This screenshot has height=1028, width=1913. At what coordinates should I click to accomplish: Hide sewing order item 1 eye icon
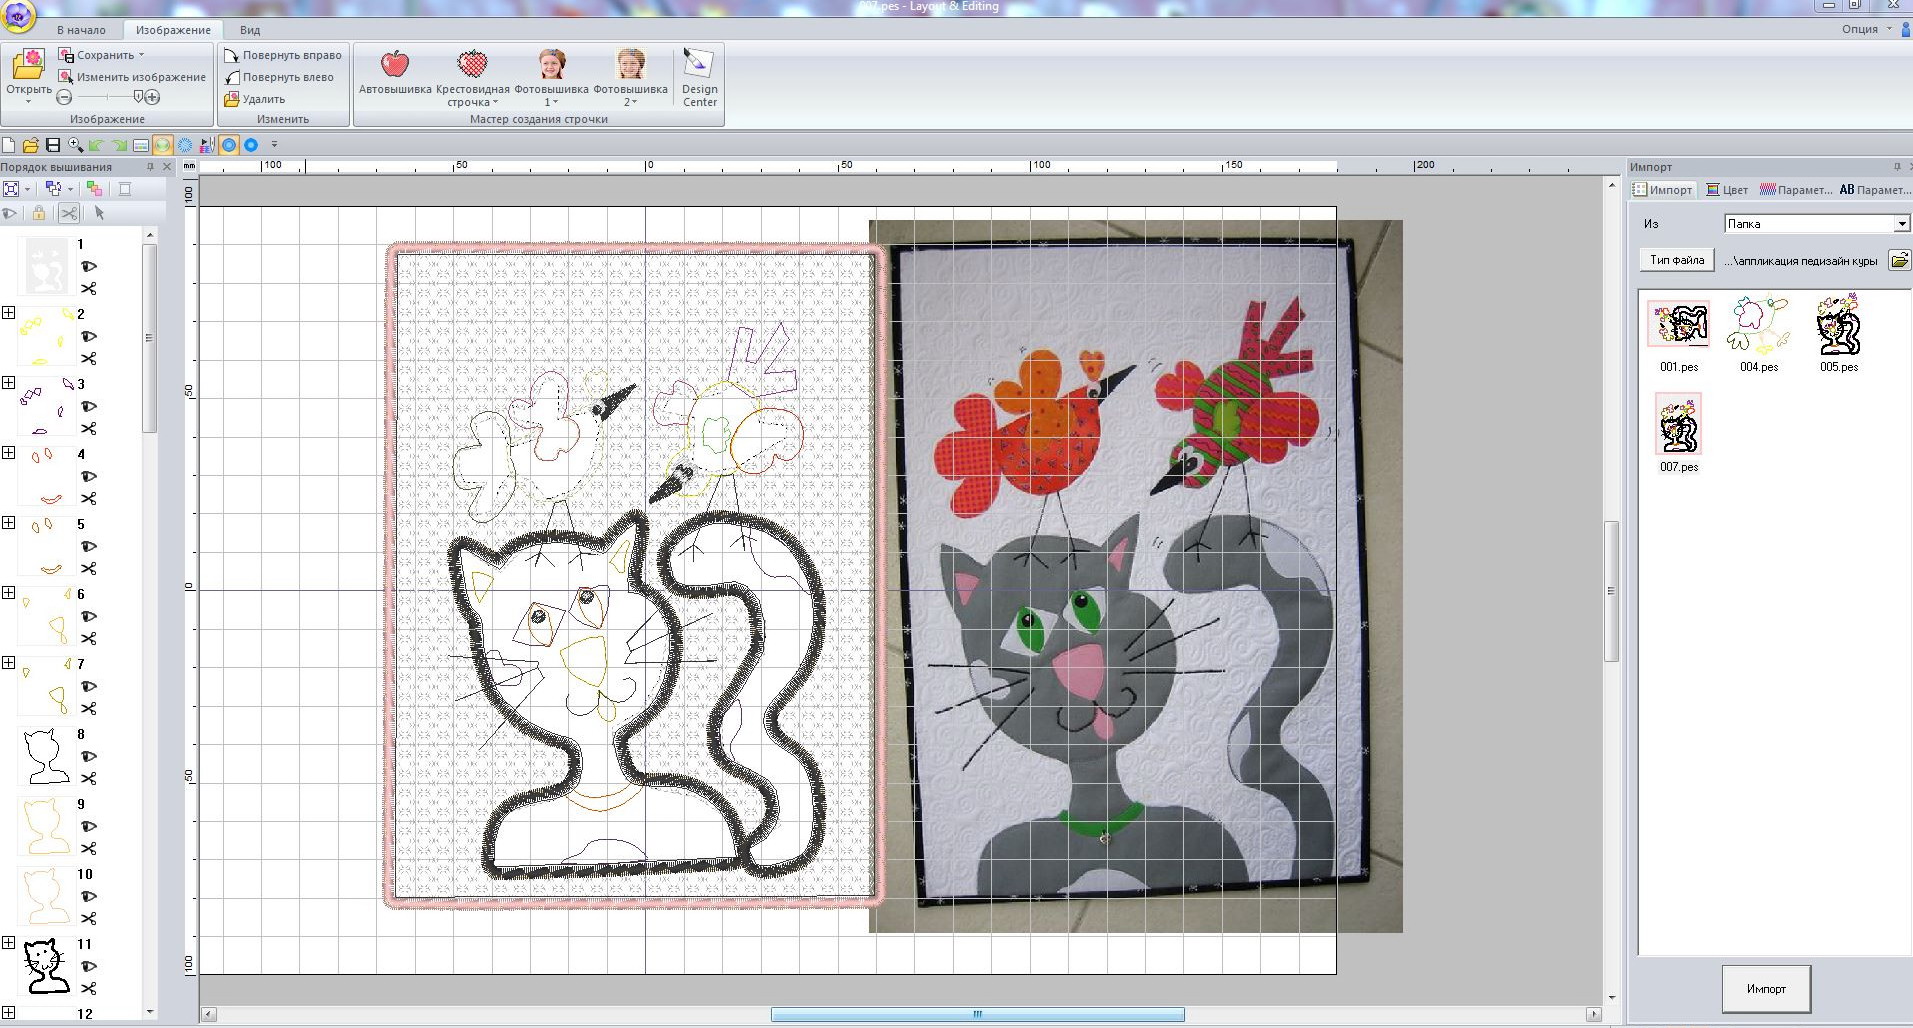[89, 267]
